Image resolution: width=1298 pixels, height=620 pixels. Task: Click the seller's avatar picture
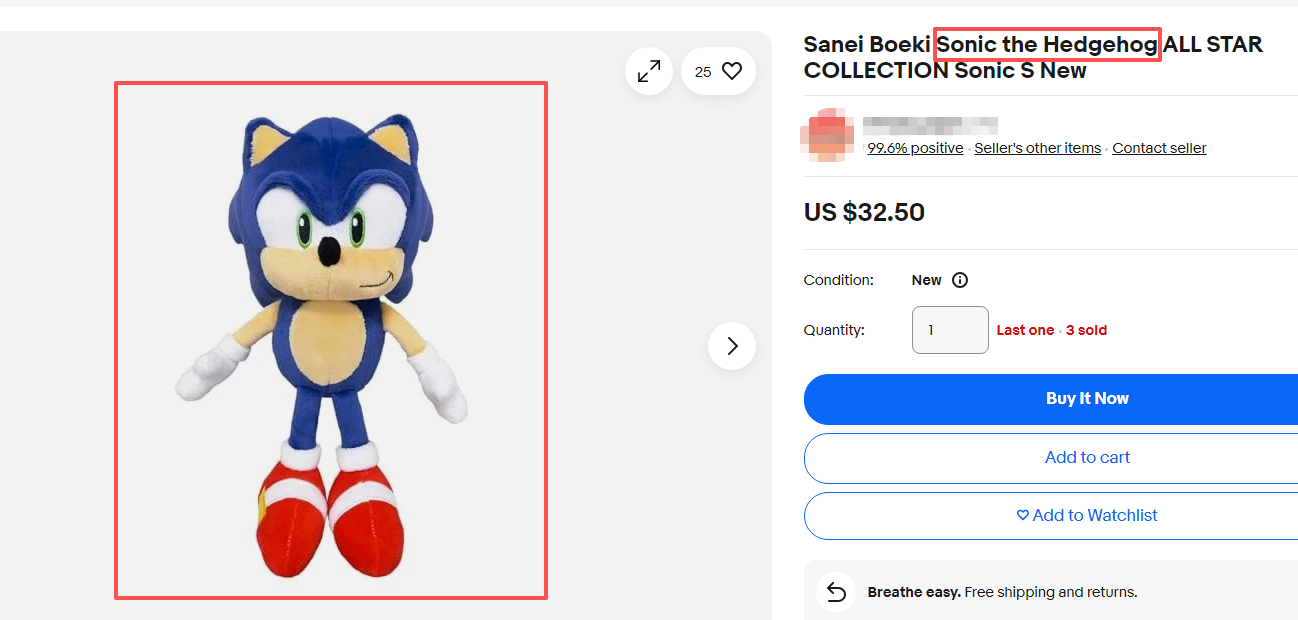[827, 138]
